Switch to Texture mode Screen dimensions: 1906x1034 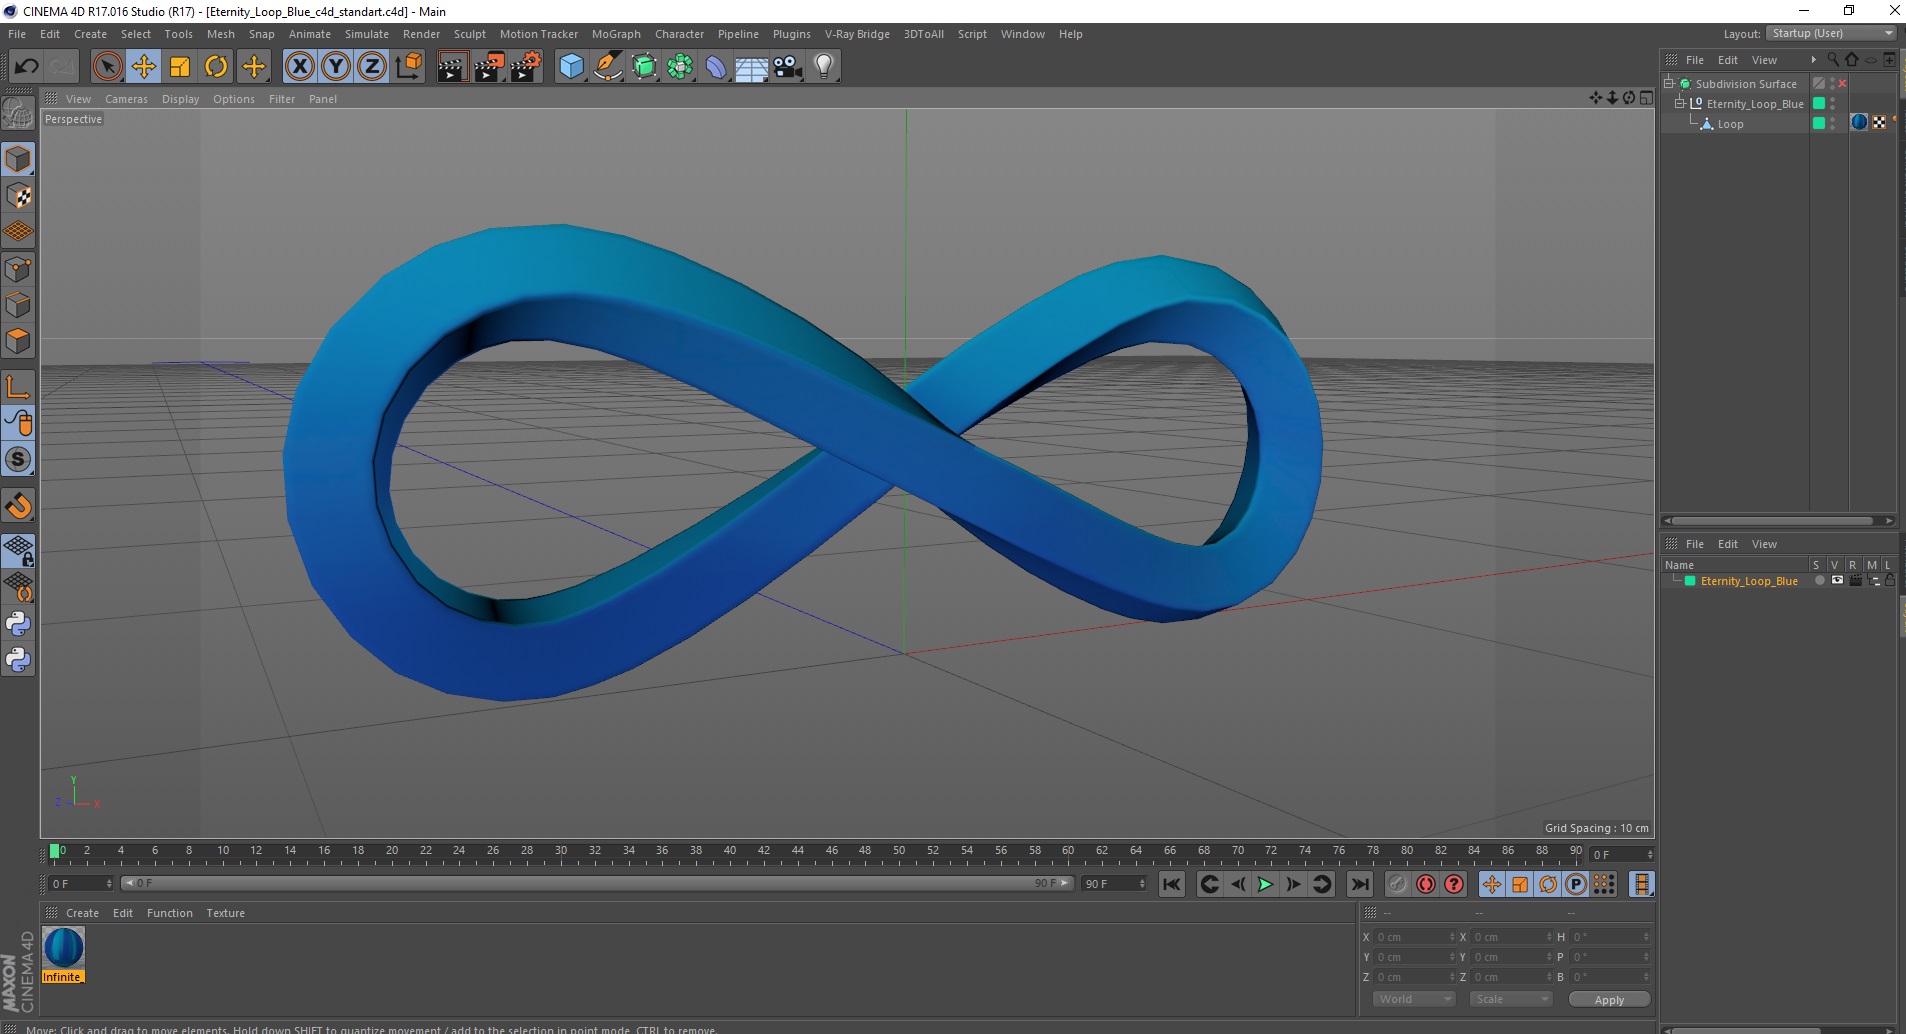pos(18,196)
